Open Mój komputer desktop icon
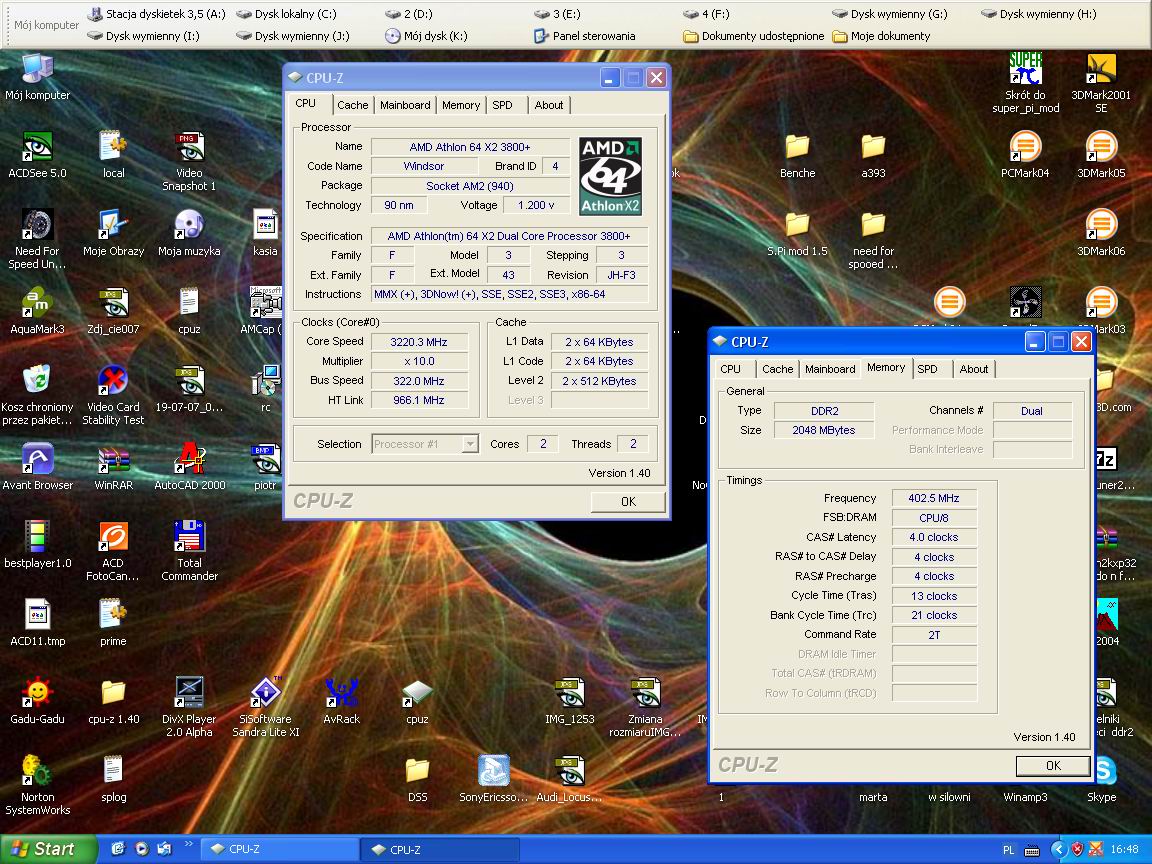Image resolution: width=1152 pixels, height=864 pixels. 37,76
